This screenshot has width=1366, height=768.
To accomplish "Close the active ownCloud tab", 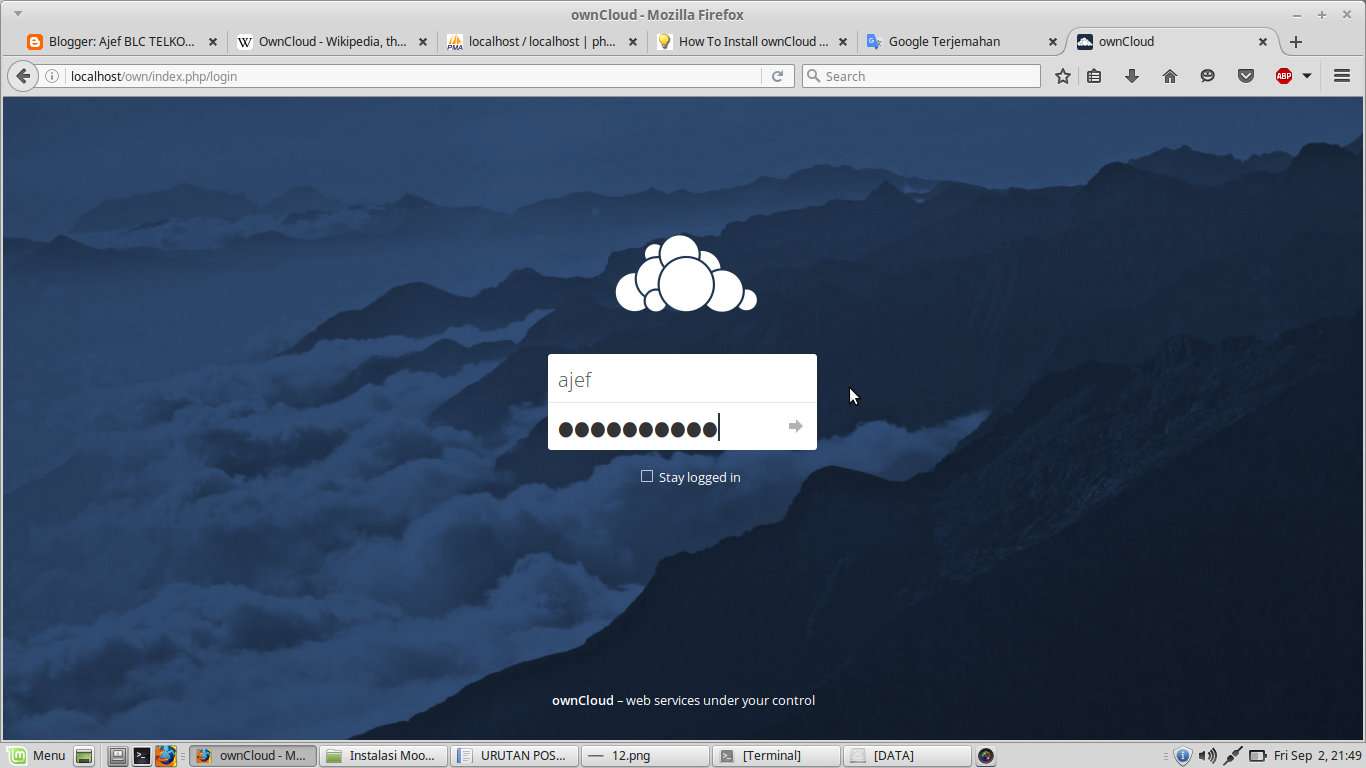I will point(1263,42).
